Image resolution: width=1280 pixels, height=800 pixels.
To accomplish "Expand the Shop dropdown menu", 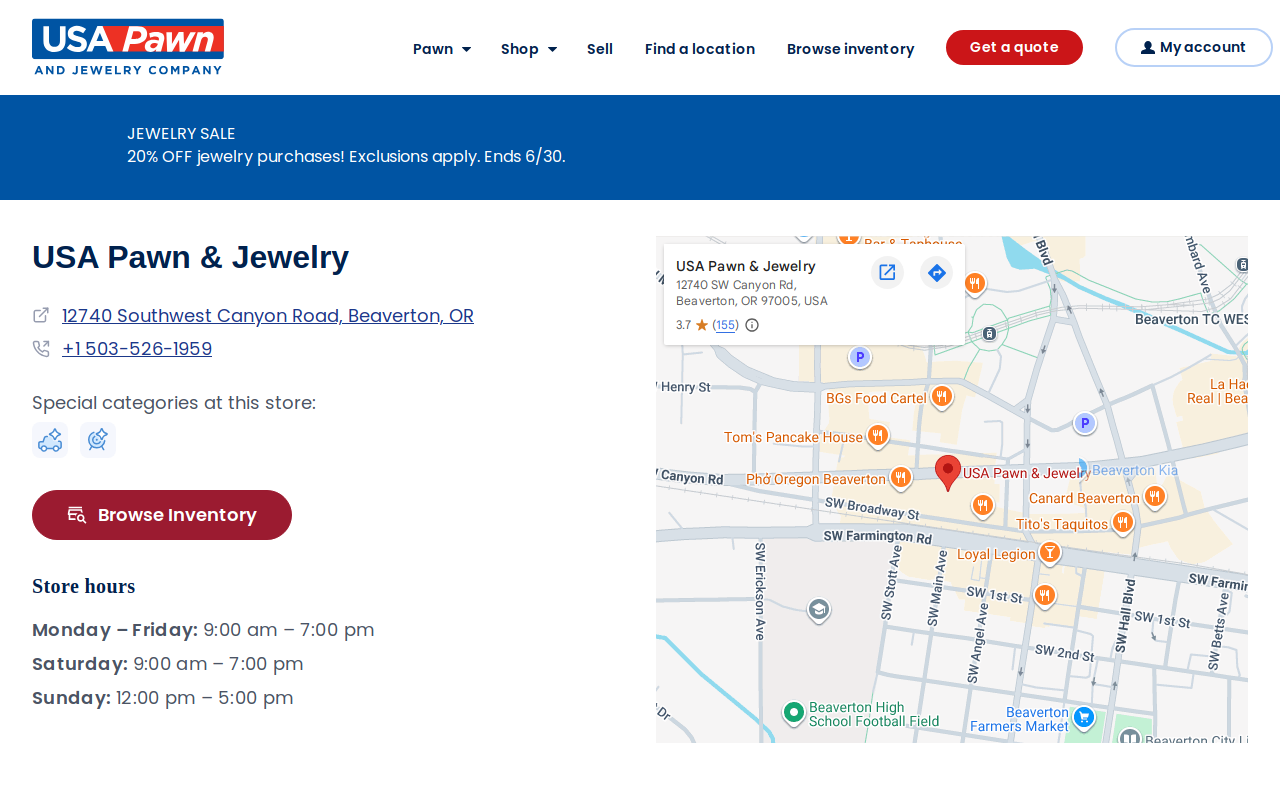I will tap(529, 49).
